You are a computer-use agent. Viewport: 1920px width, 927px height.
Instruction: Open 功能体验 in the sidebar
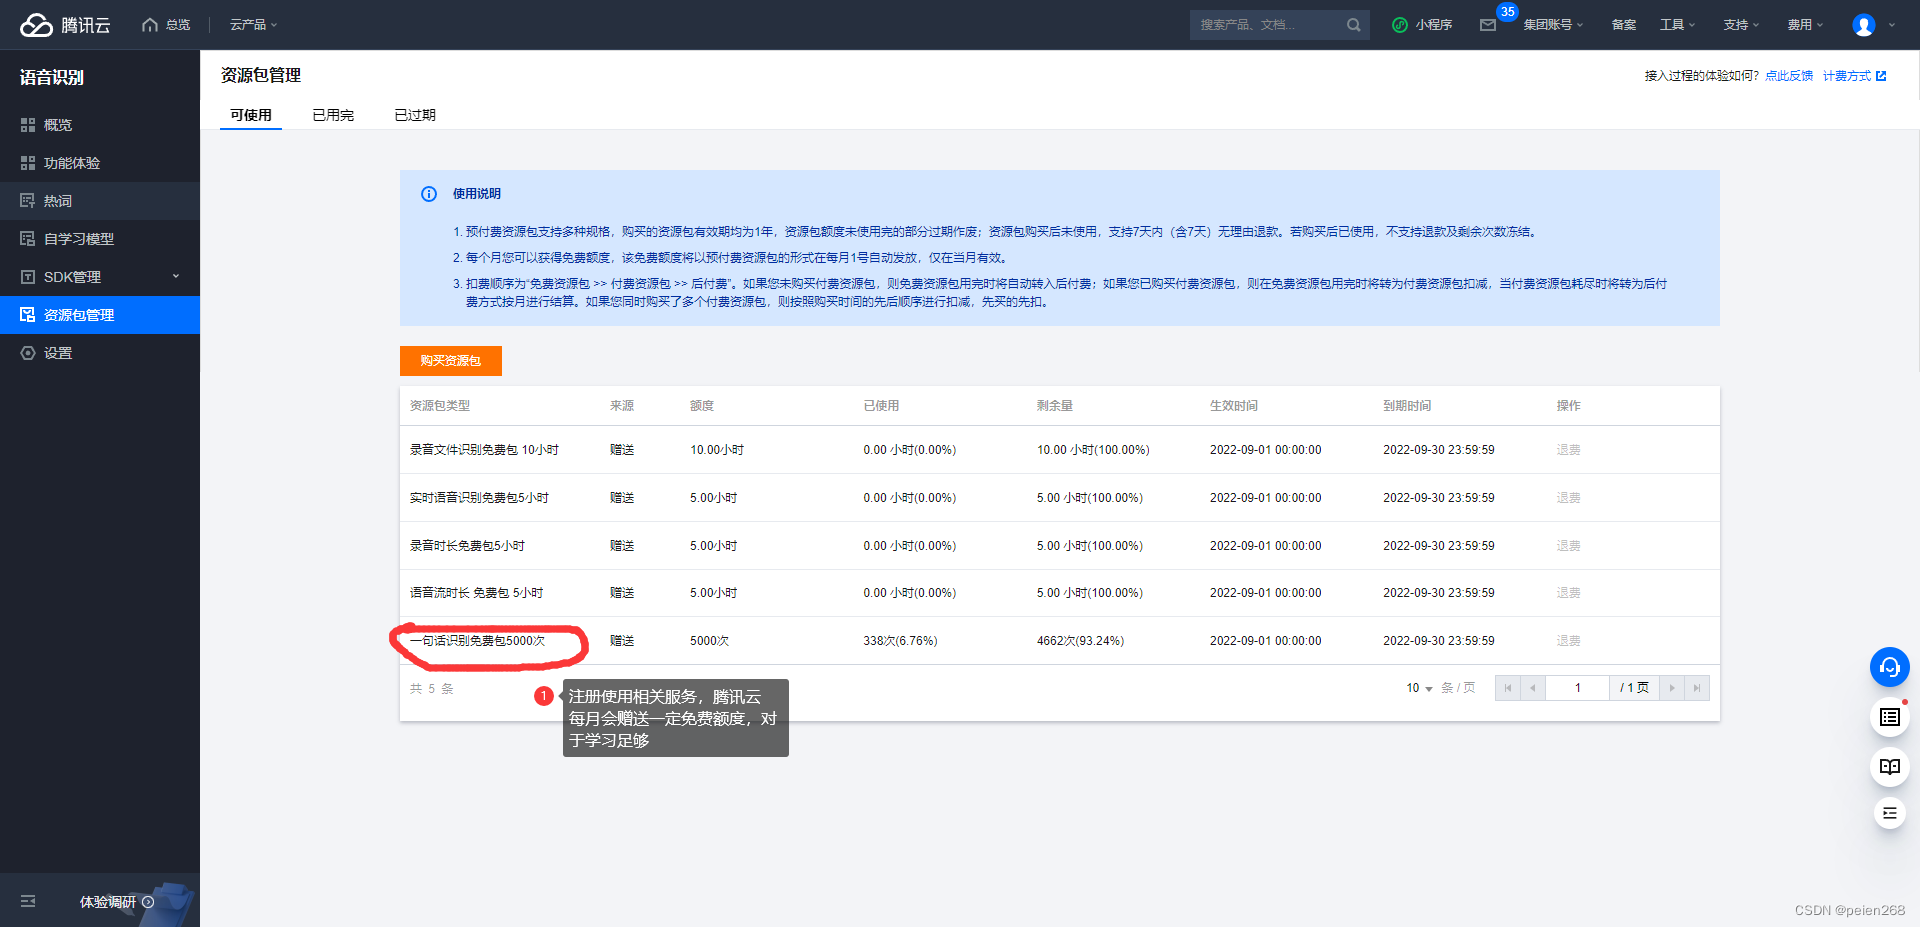coord(72,163)
